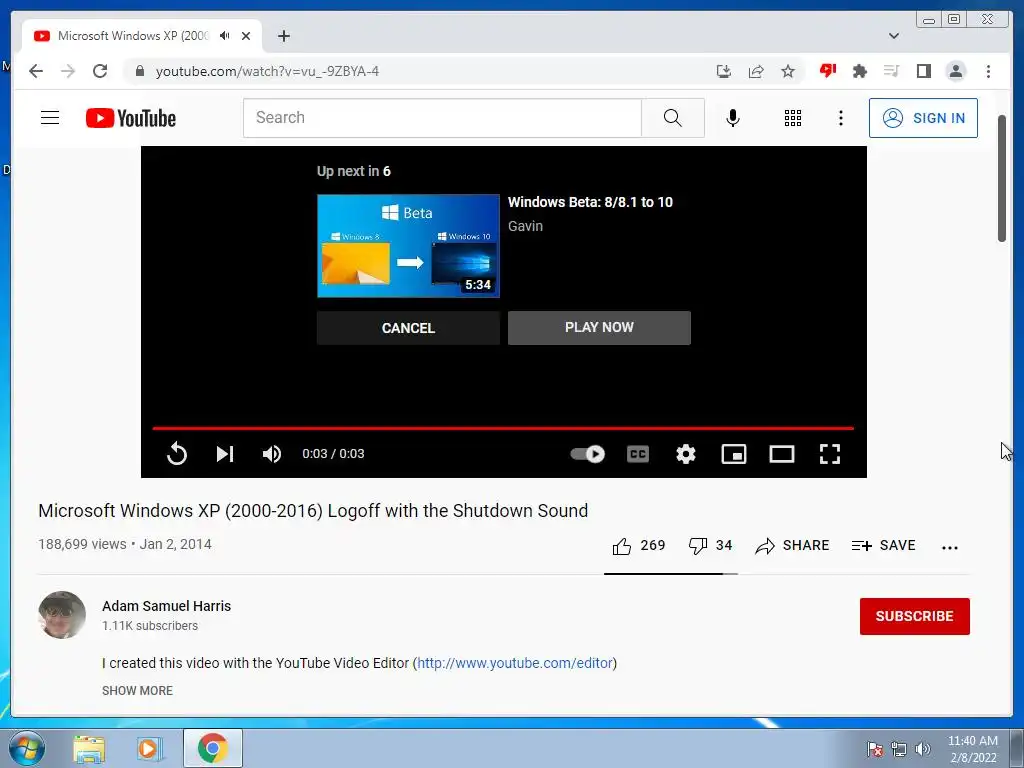Image resolution: width=1024 pixels, height=768 pixels.
Task: Open the Chrome extensions puzzle menu
Action: click(x=859, y=71)
